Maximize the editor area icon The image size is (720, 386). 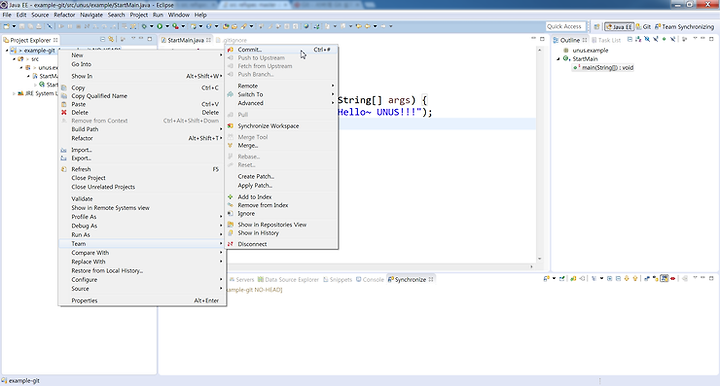pos(542,39)
